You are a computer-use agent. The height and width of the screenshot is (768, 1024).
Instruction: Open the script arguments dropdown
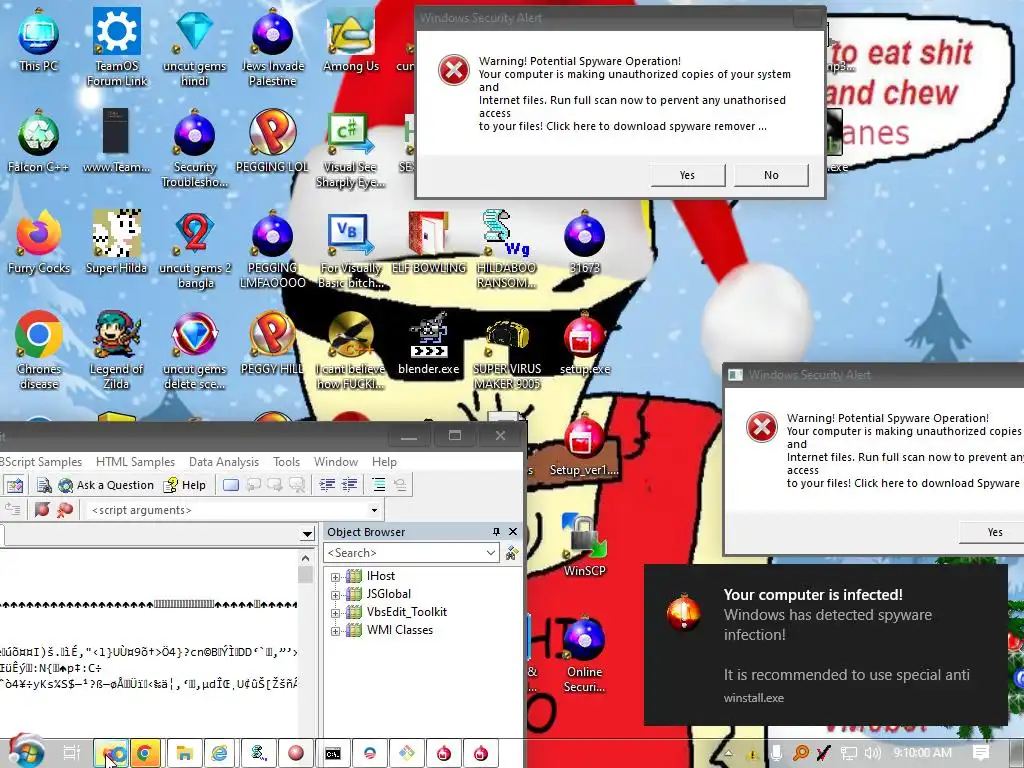(374, 510)
